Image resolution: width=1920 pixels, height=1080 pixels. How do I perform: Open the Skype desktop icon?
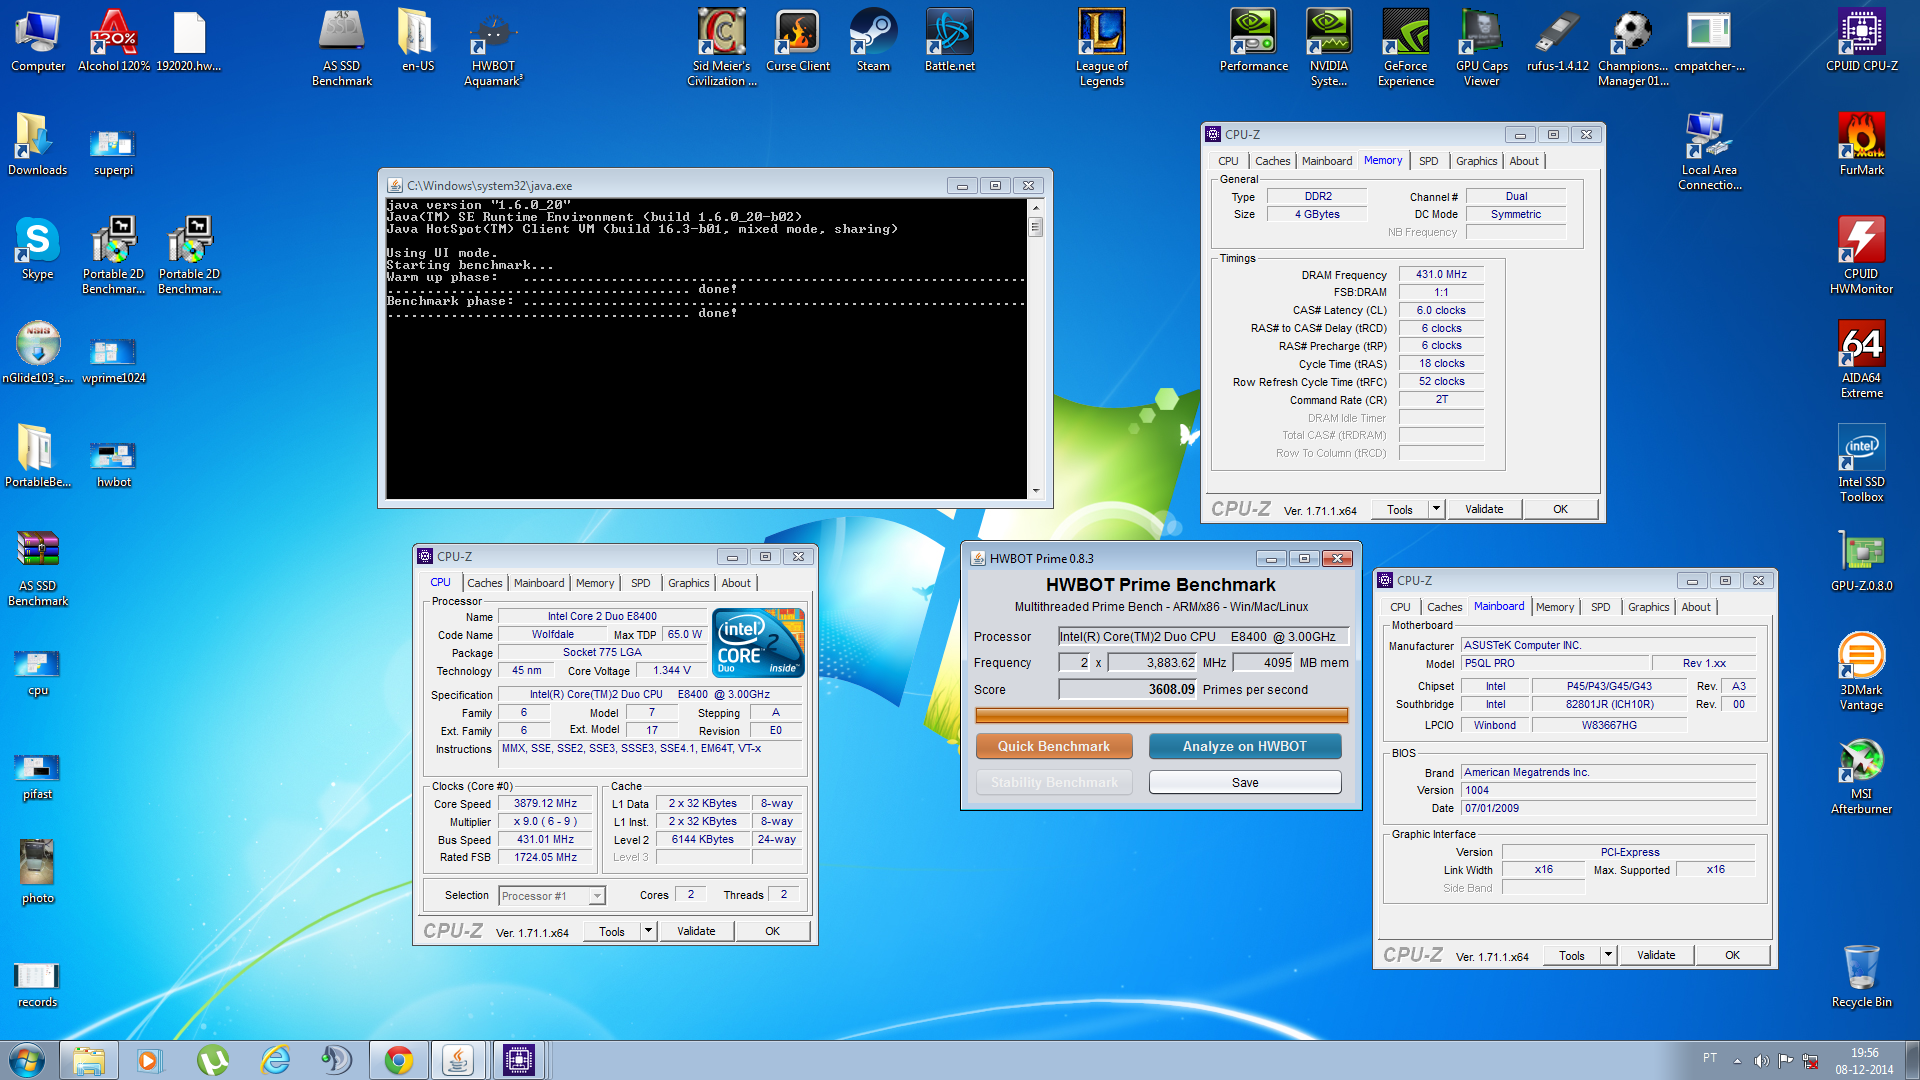tap(37, 249)
